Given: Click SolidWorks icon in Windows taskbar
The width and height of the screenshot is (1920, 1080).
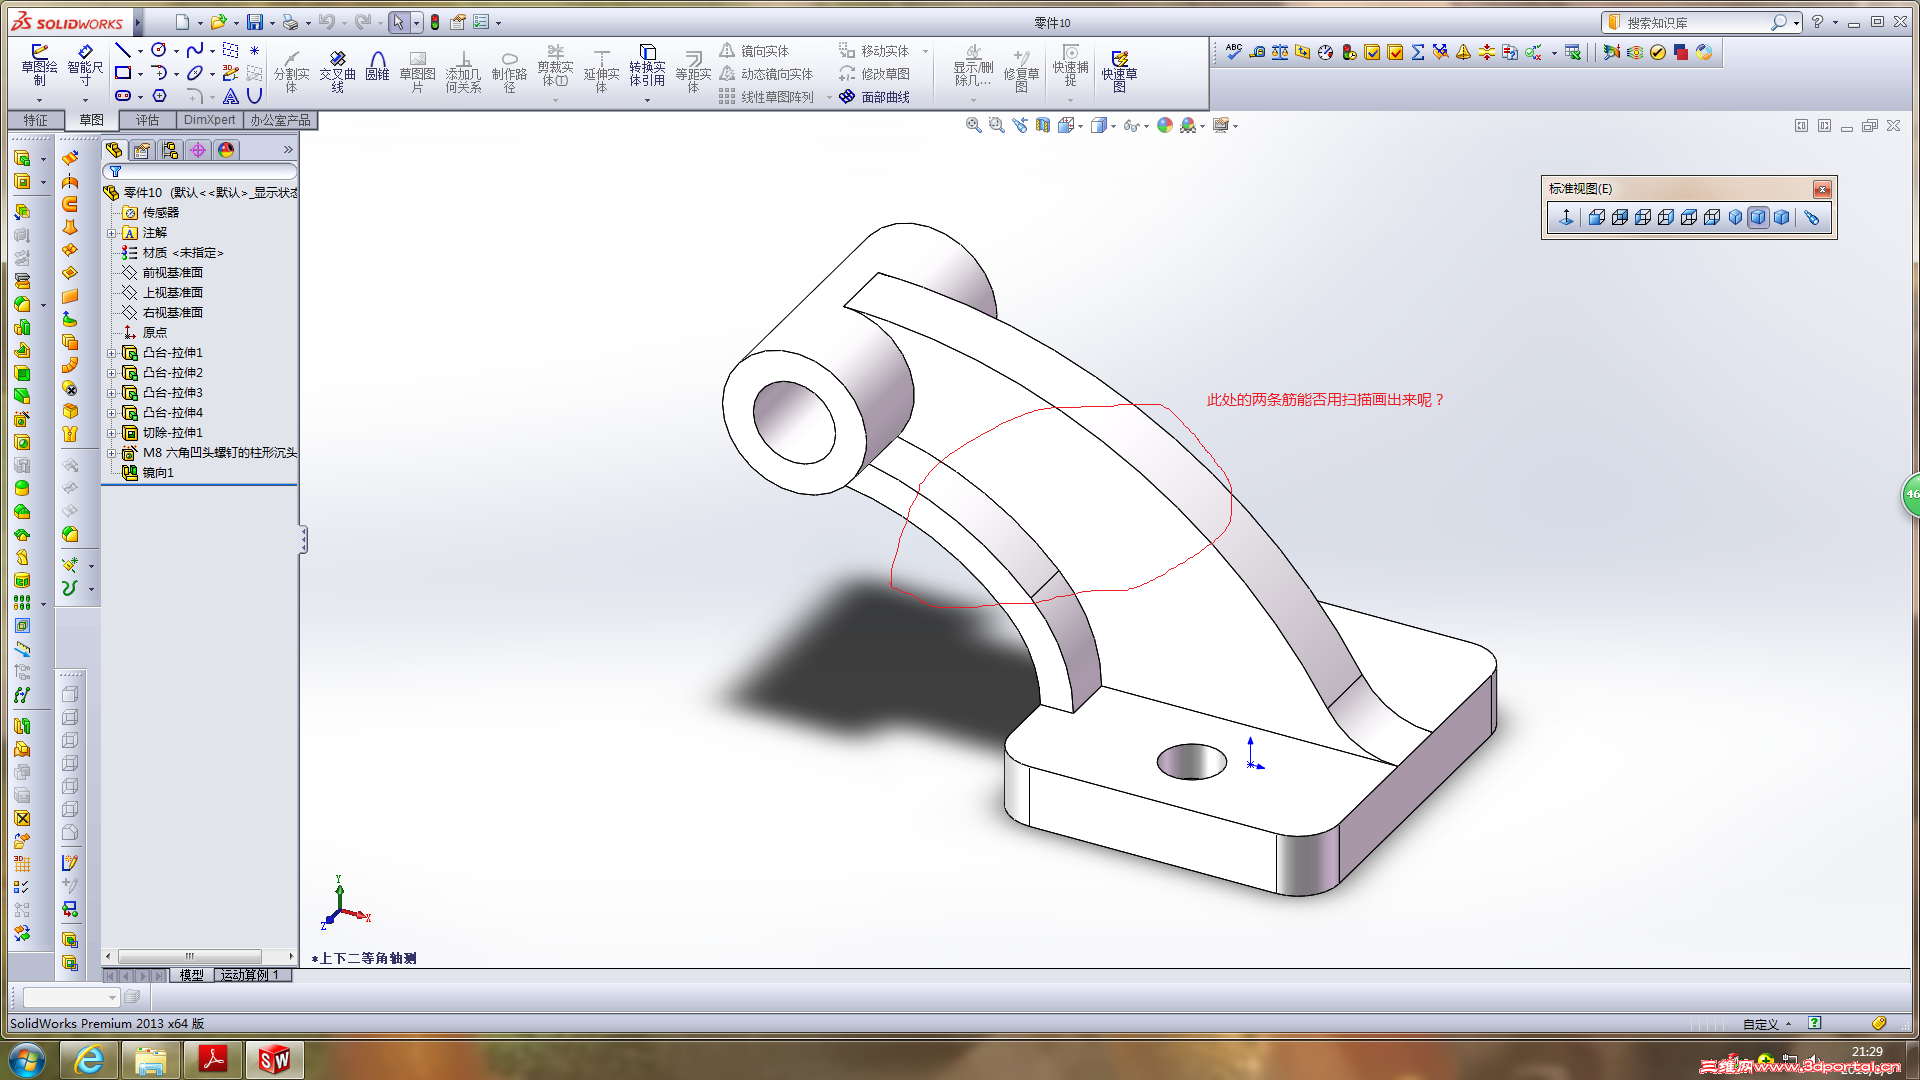Looking at the screenshot, I should coord(274,1059).
